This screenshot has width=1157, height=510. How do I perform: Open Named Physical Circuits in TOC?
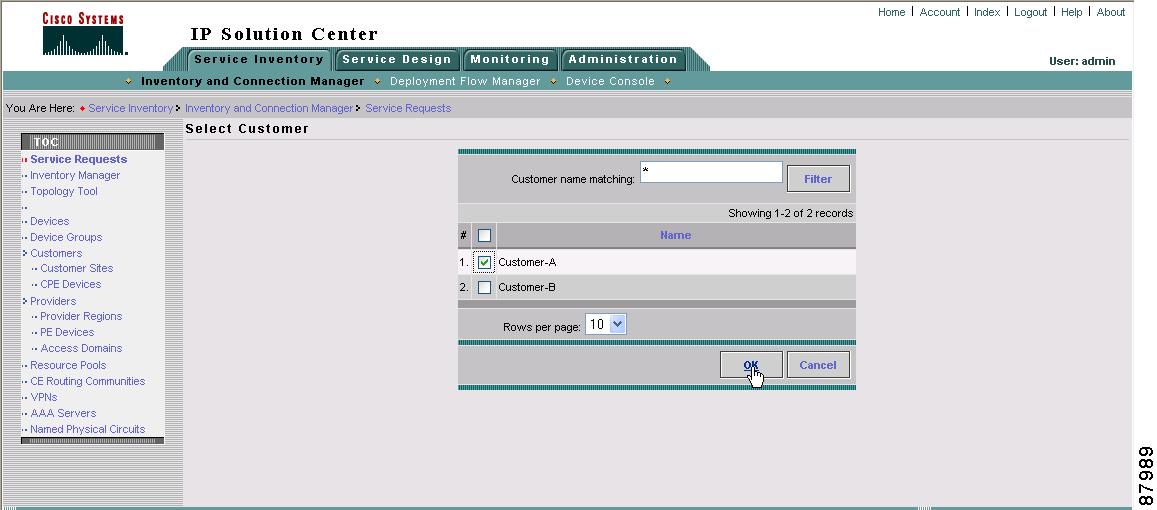pyautogui.click(x=87, y=430)
